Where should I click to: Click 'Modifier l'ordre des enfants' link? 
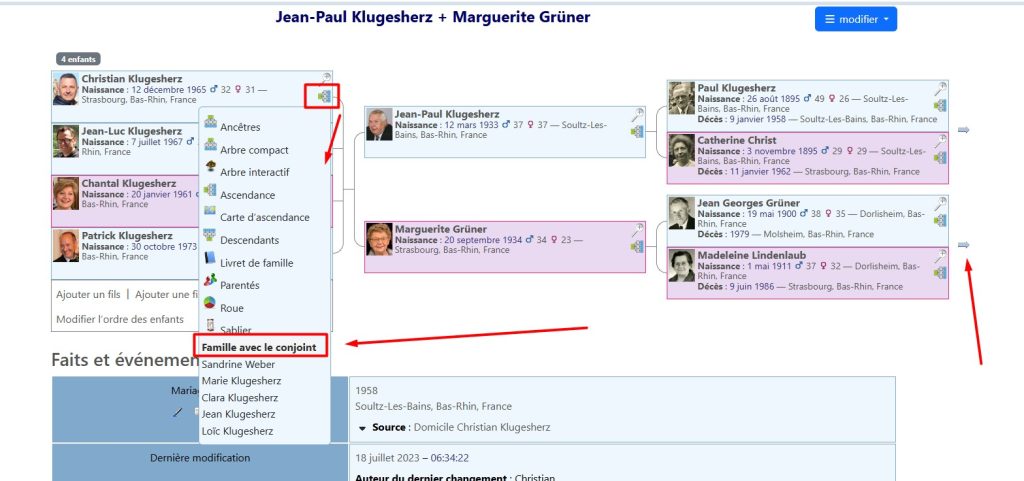click(x=120, y=319)
